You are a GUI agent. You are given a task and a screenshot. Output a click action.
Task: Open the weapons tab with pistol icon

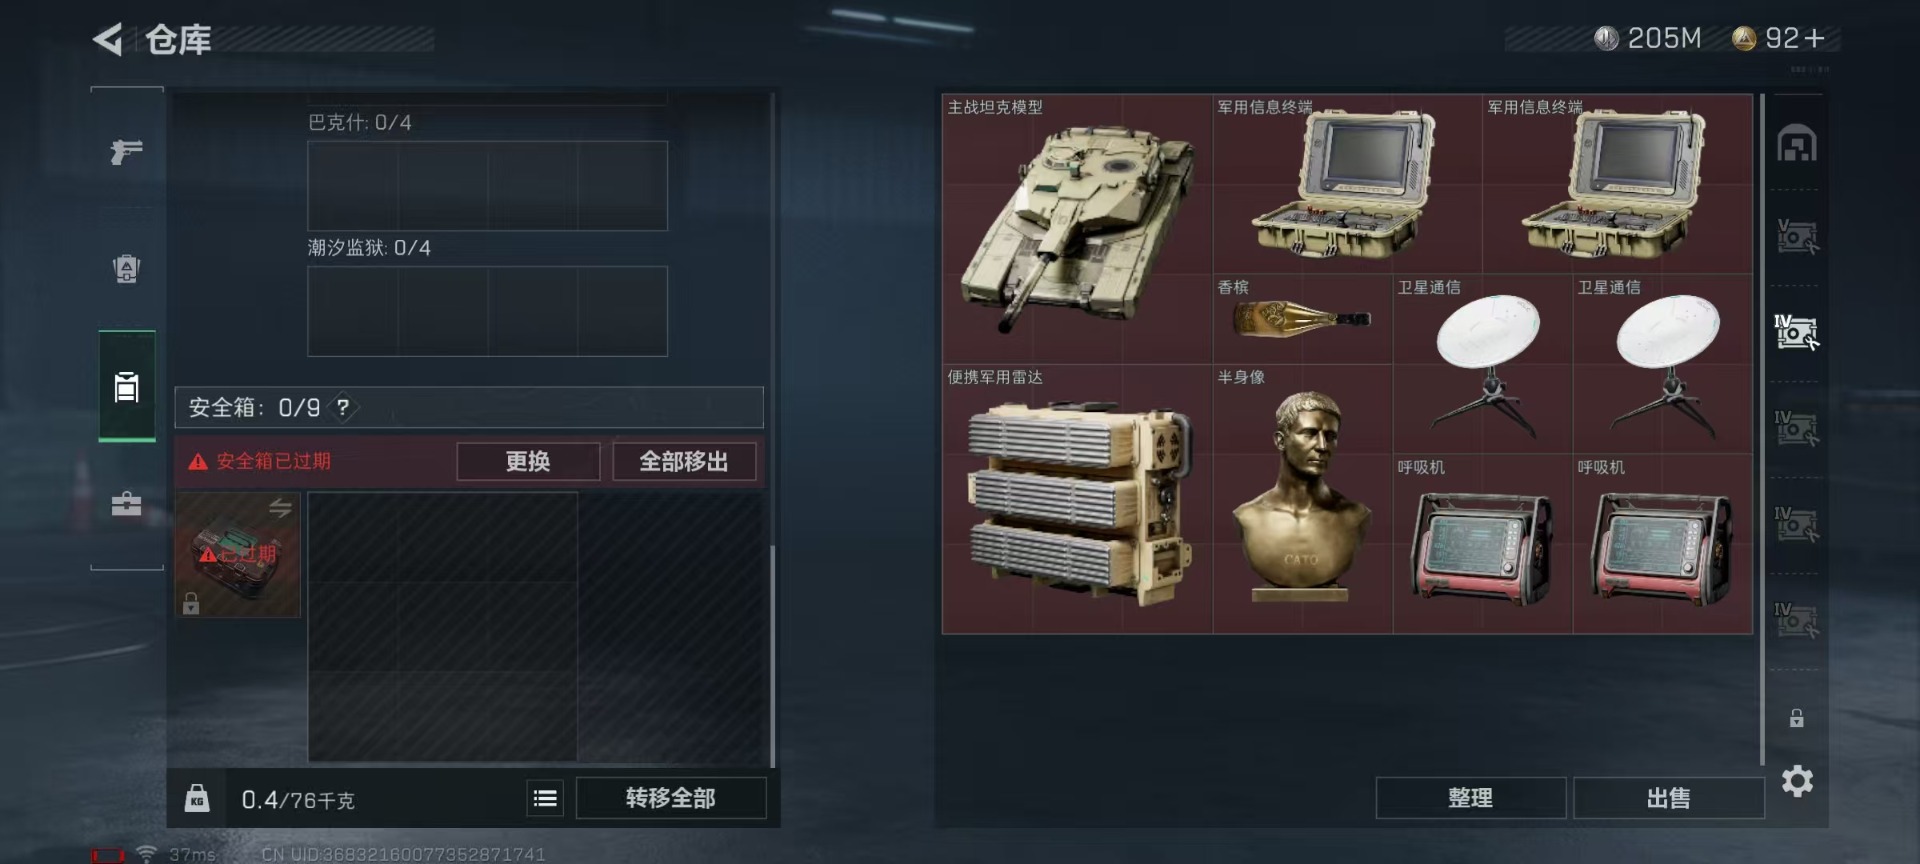(x=126, y=151)
